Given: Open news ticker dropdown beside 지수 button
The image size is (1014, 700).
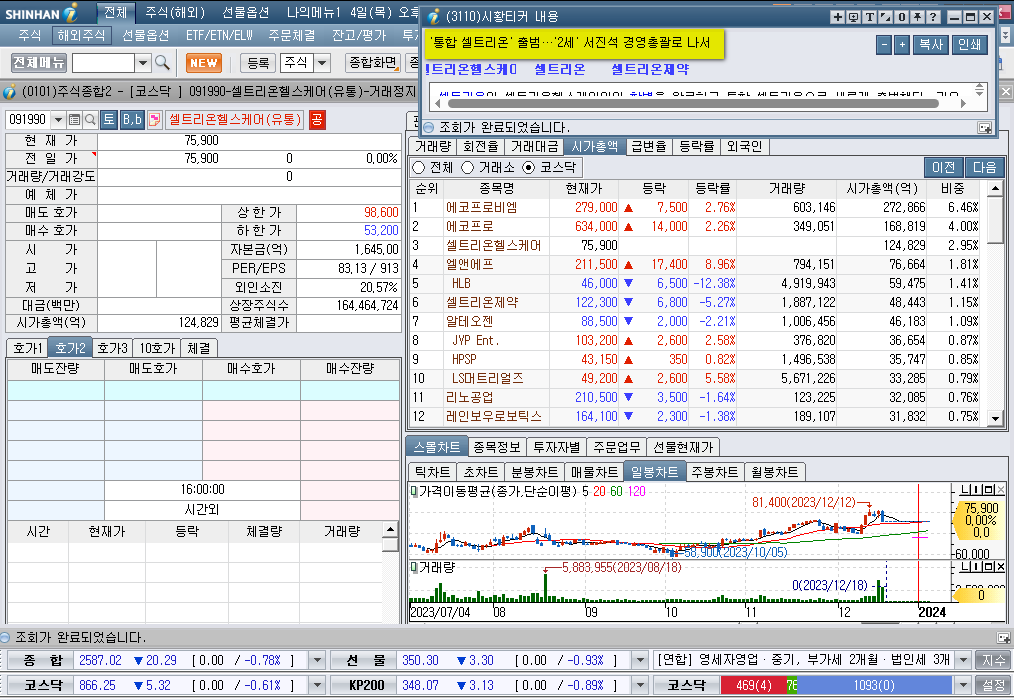Looking at the screenshot, I should pos(964,661).
